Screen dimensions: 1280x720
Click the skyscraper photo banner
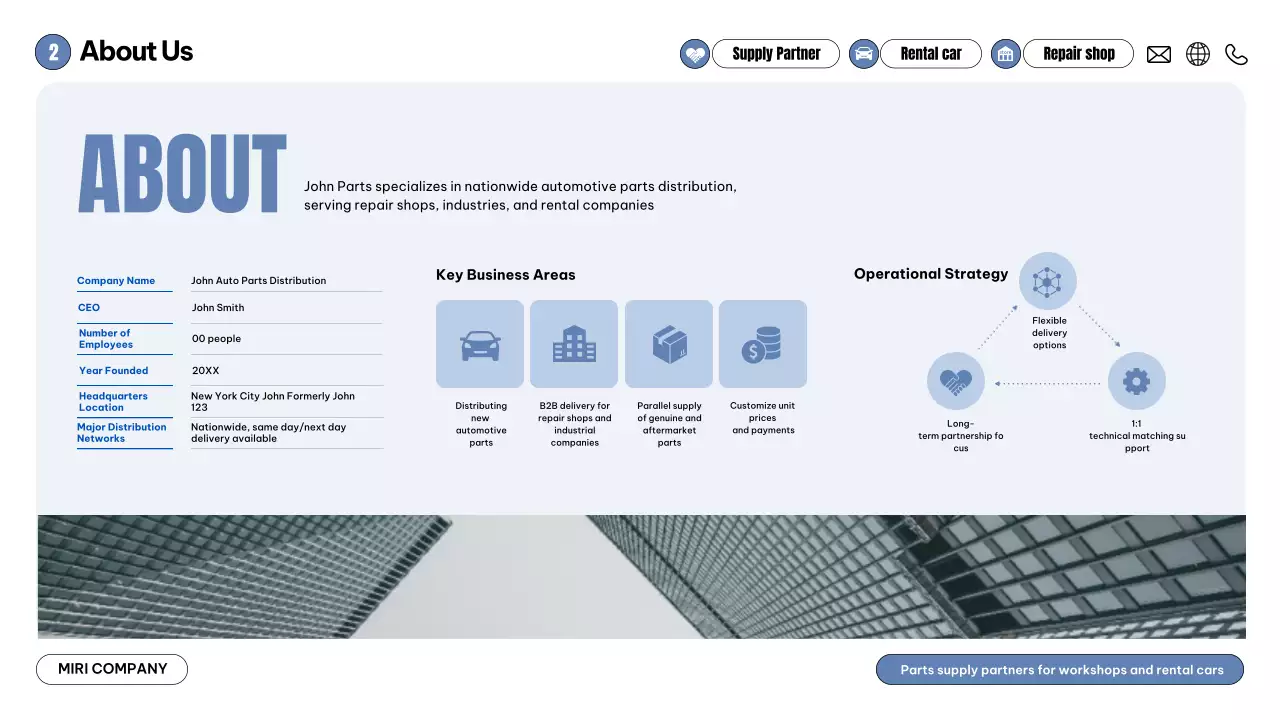[x=641, y=576]
